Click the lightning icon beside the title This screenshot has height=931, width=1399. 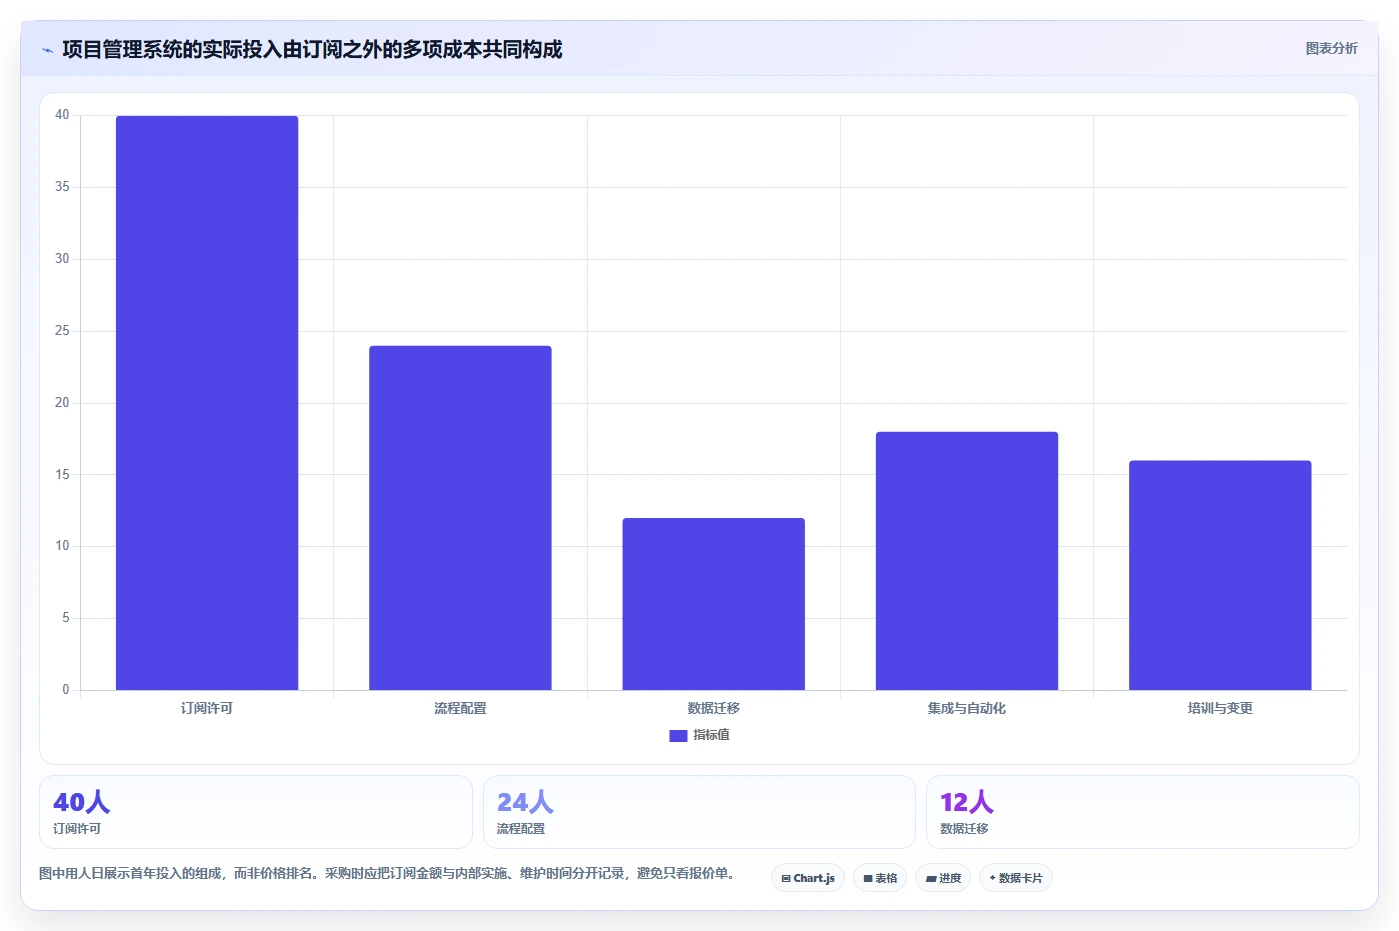47,50
